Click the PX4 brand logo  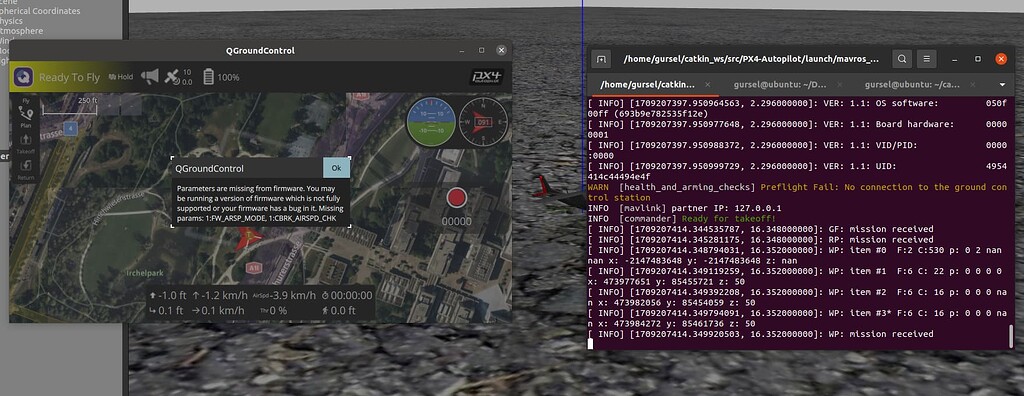(487, 77)
